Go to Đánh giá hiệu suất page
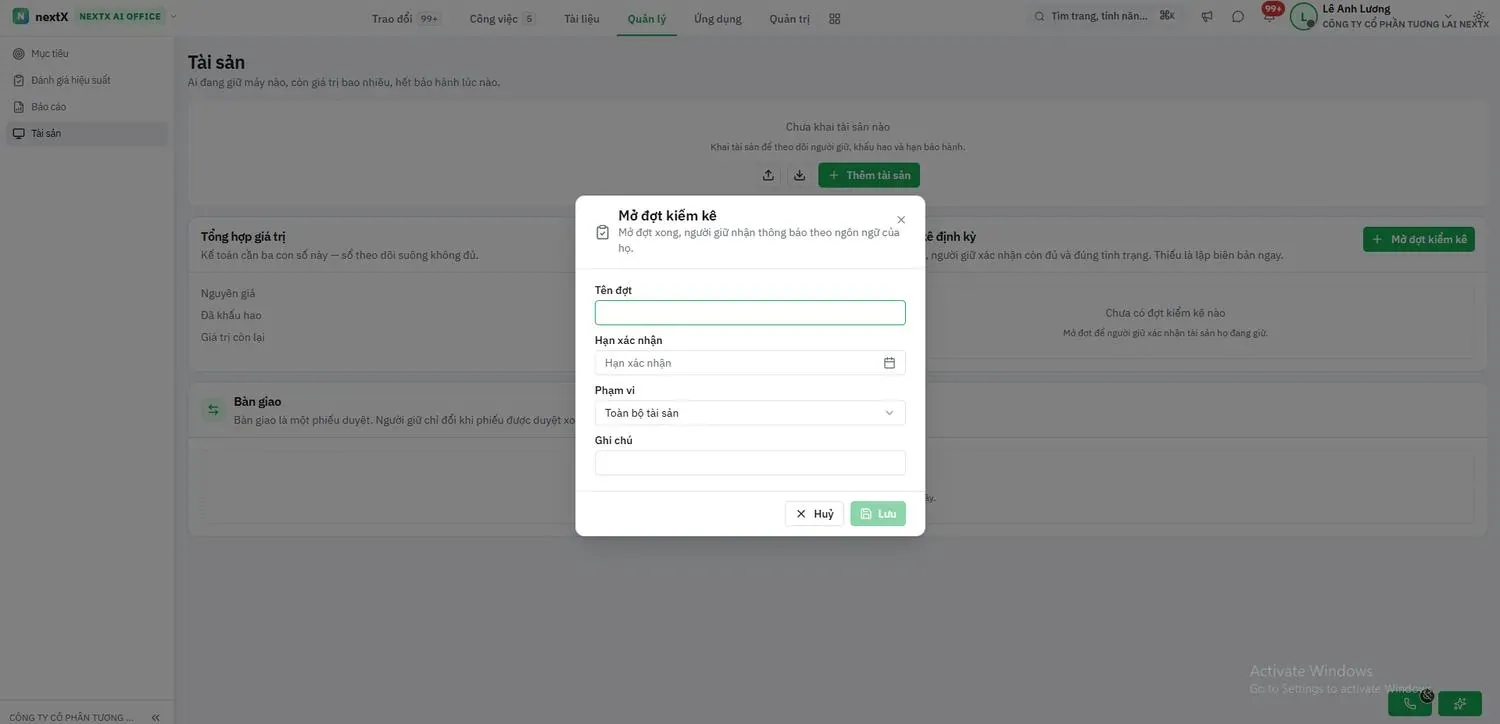 point(87,80)
